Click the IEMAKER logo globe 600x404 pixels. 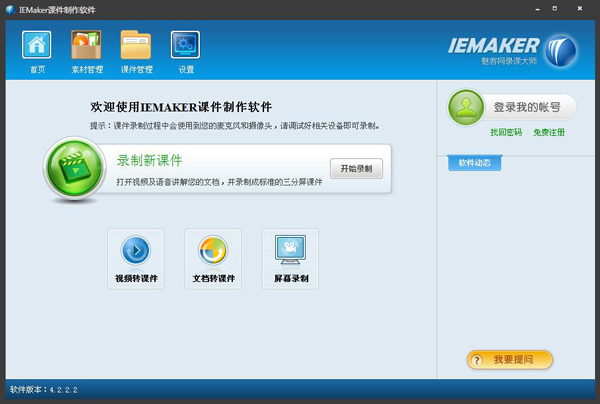point(561,51)
